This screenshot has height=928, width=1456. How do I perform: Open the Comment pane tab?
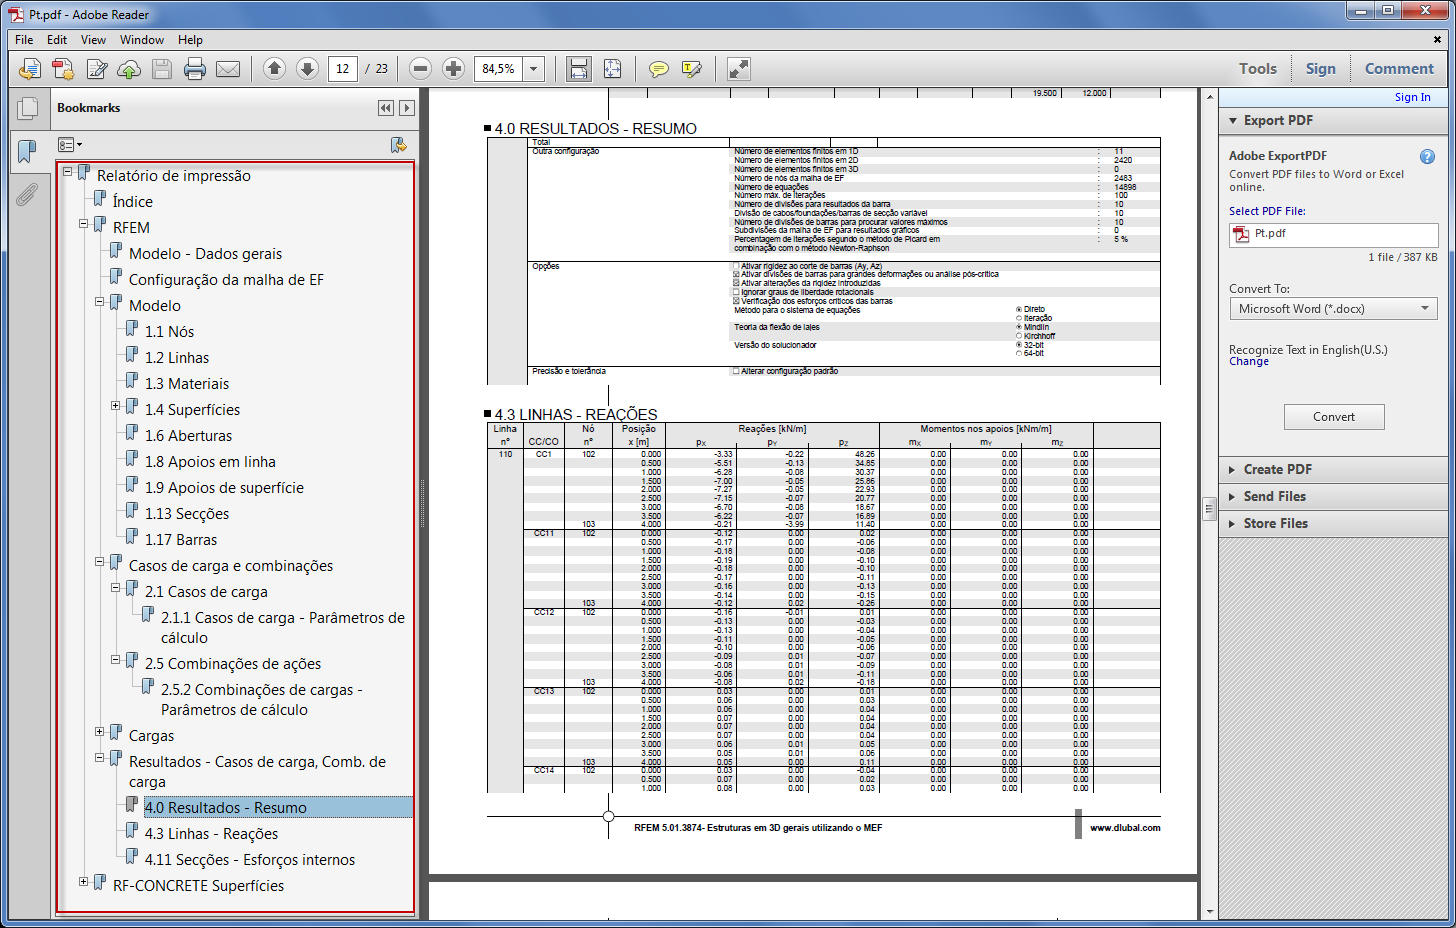pyautogui.click(x=1399, y=69)
